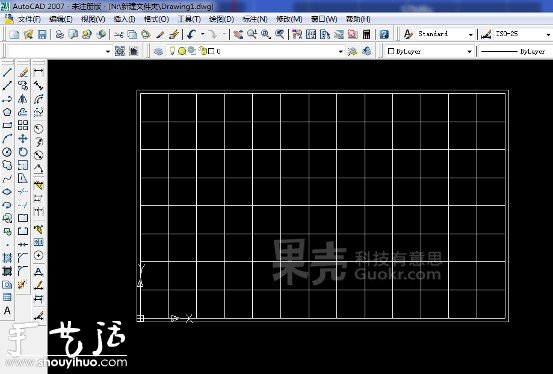Select the Table tool in Draw toolbar
553x374 pixels.
pyautogui.click(x=7, y=297)
